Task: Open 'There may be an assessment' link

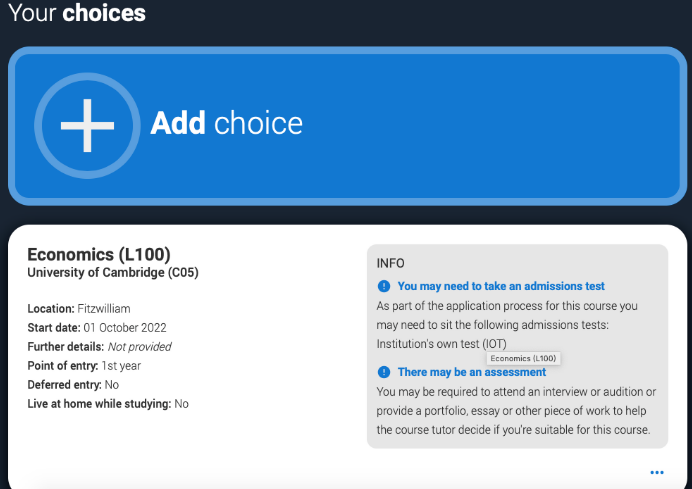Action: 472,372
